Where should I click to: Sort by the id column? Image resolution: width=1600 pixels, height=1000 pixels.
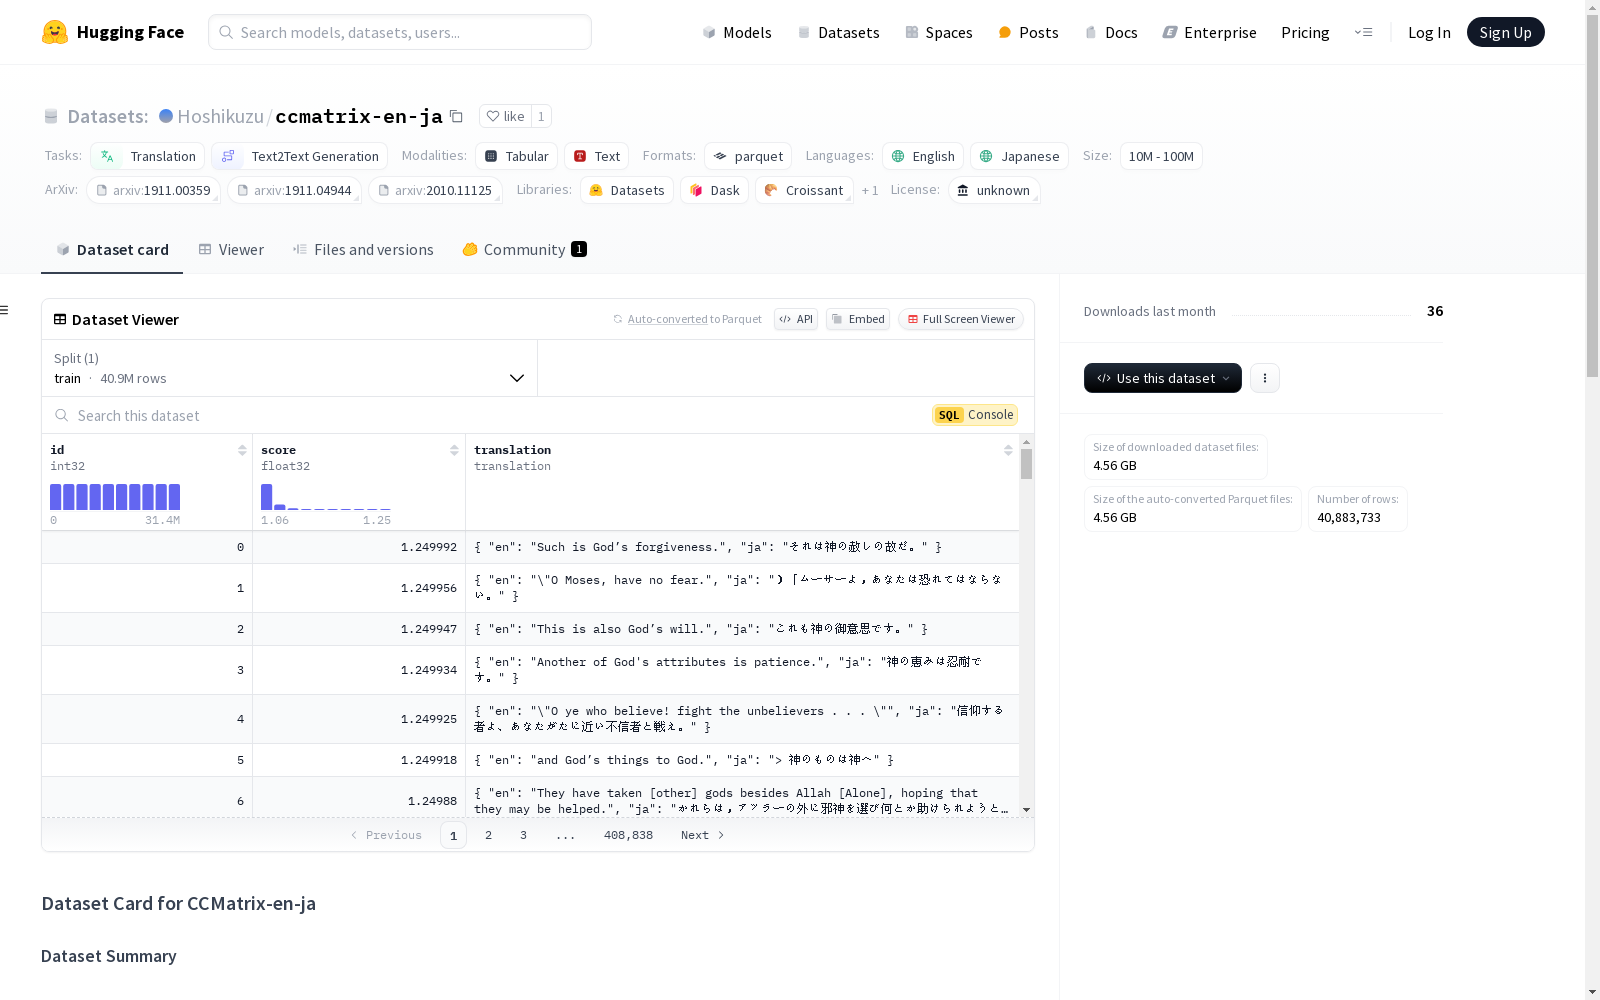(242, 450)
